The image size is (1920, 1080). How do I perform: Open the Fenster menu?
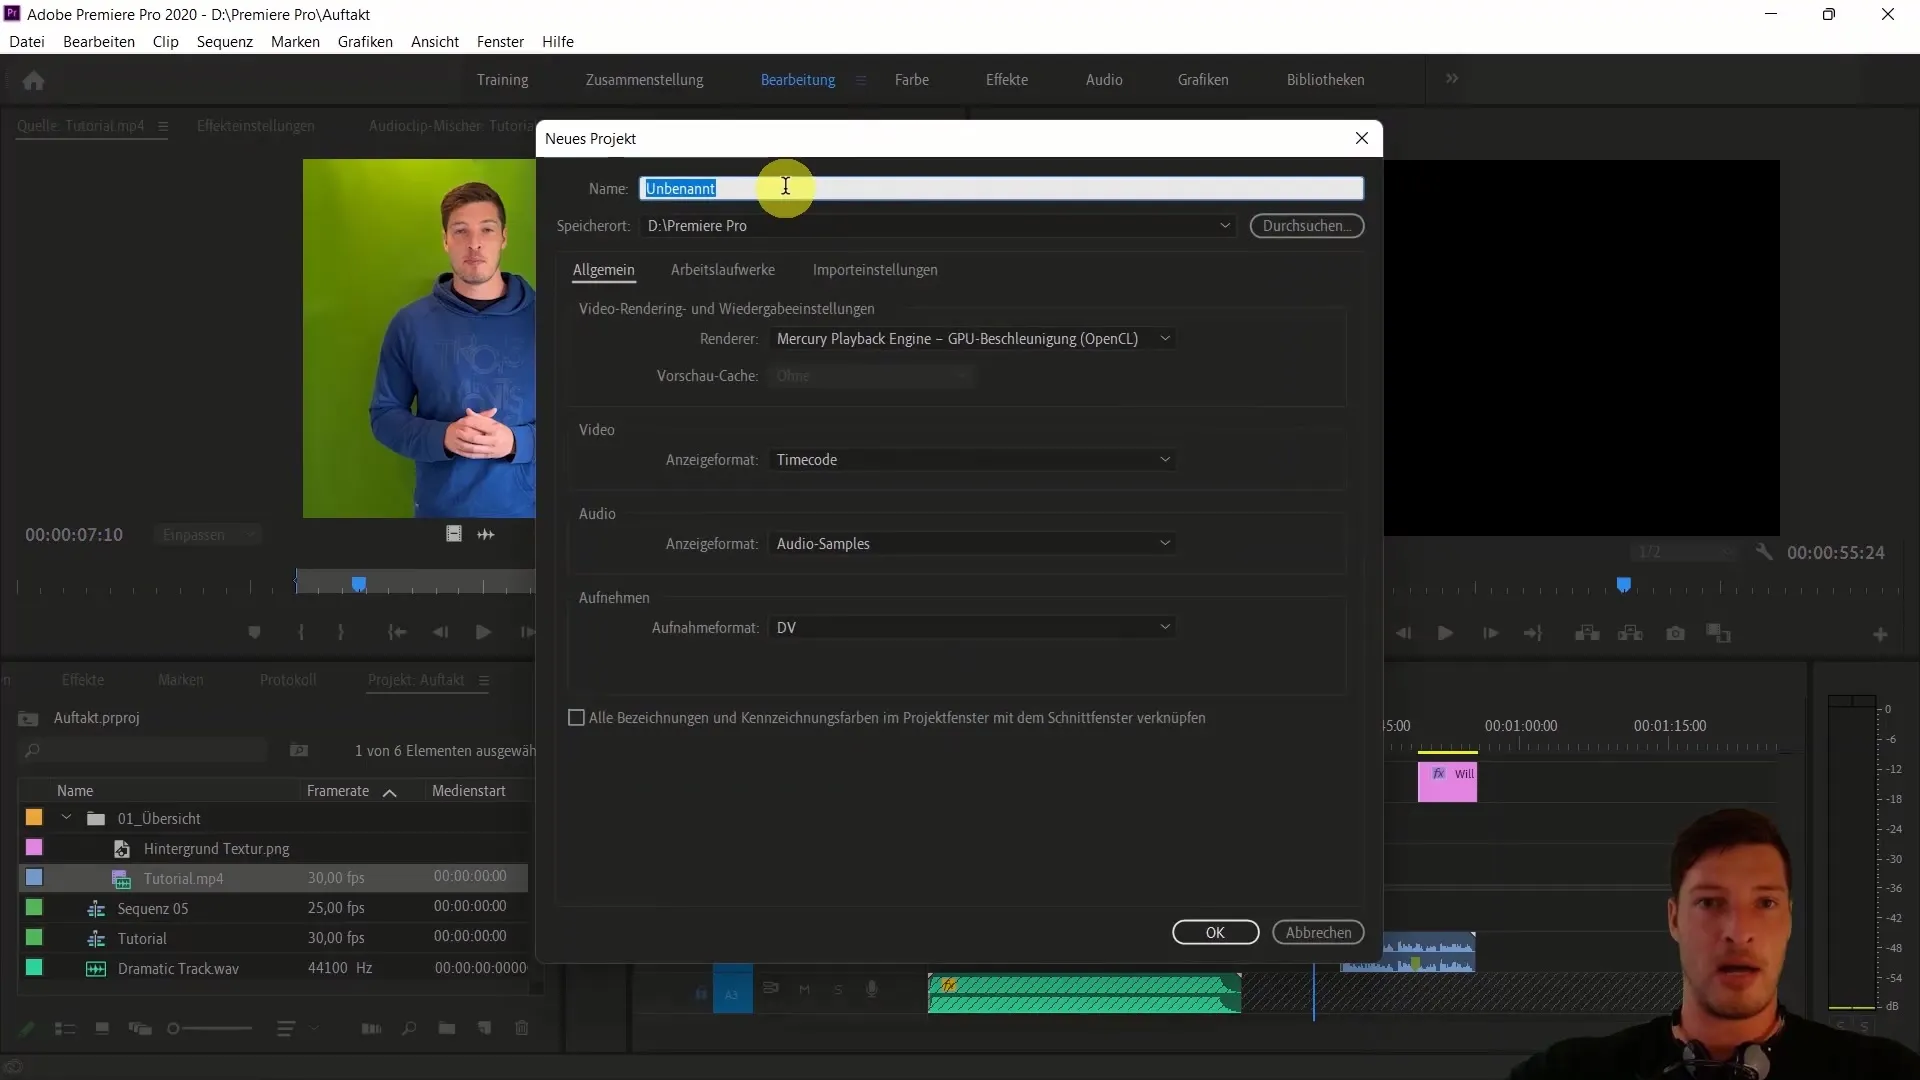[500, 42]
